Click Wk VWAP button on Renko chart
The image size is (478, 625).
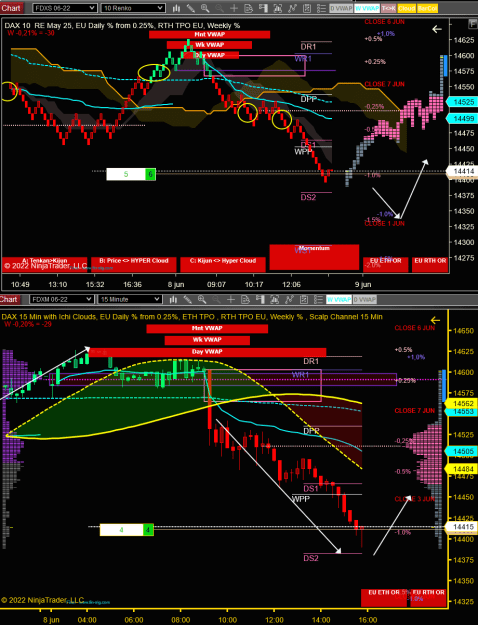(x=209, y=45)
